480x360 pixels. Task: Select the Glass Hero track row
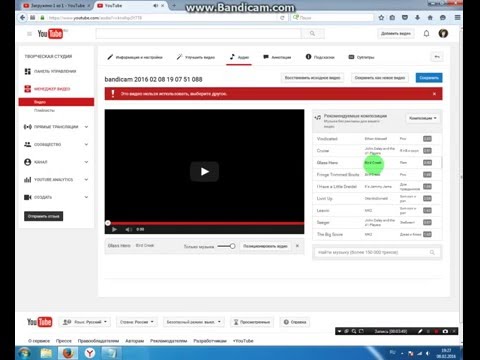[377, 163]
